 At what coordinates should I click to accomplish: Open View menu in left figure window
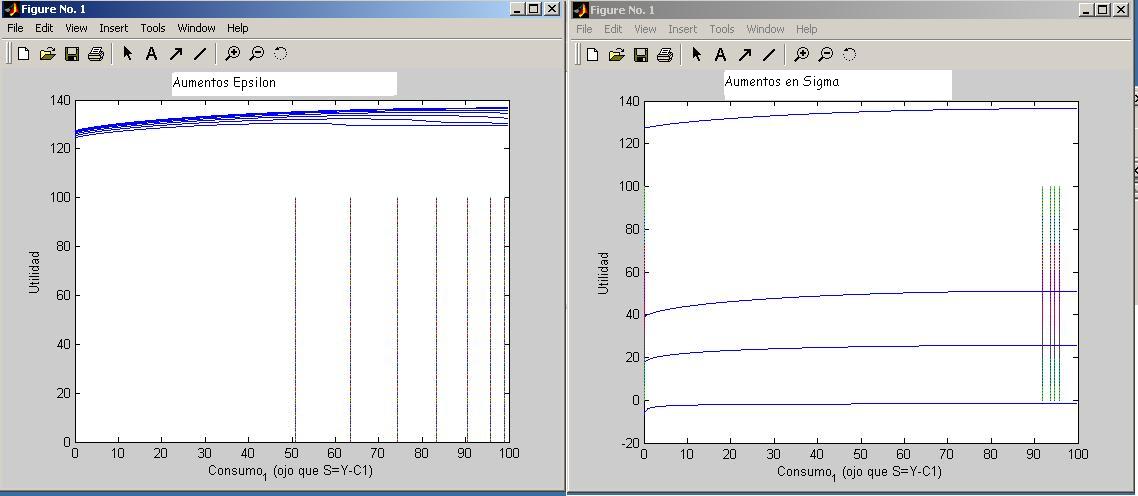(x=76, y=28)
